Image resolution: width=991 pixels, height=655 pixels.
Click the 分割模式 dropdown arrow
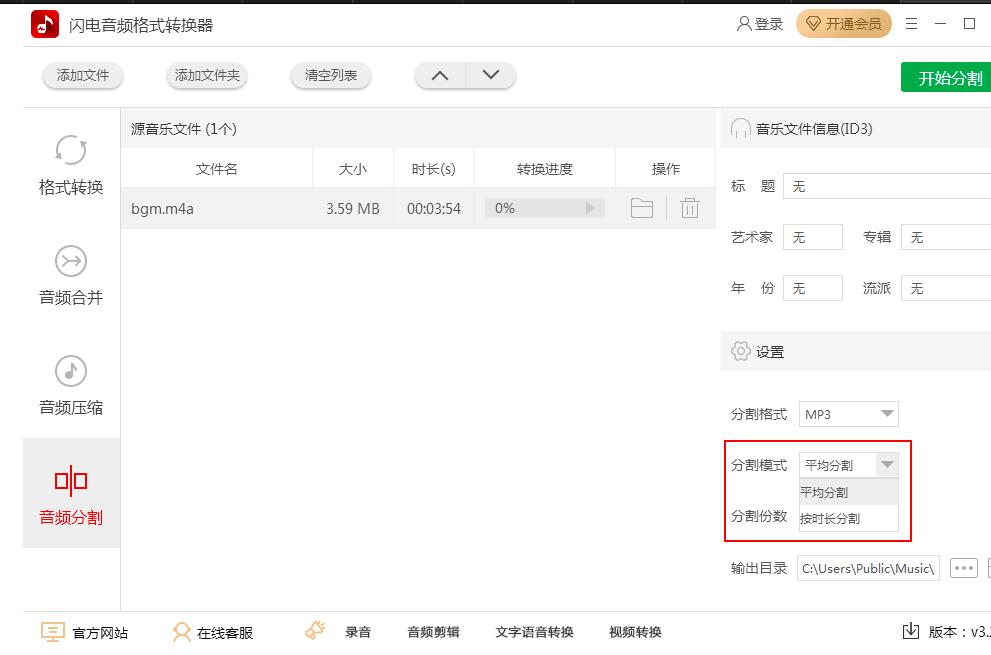pos(887,465)
